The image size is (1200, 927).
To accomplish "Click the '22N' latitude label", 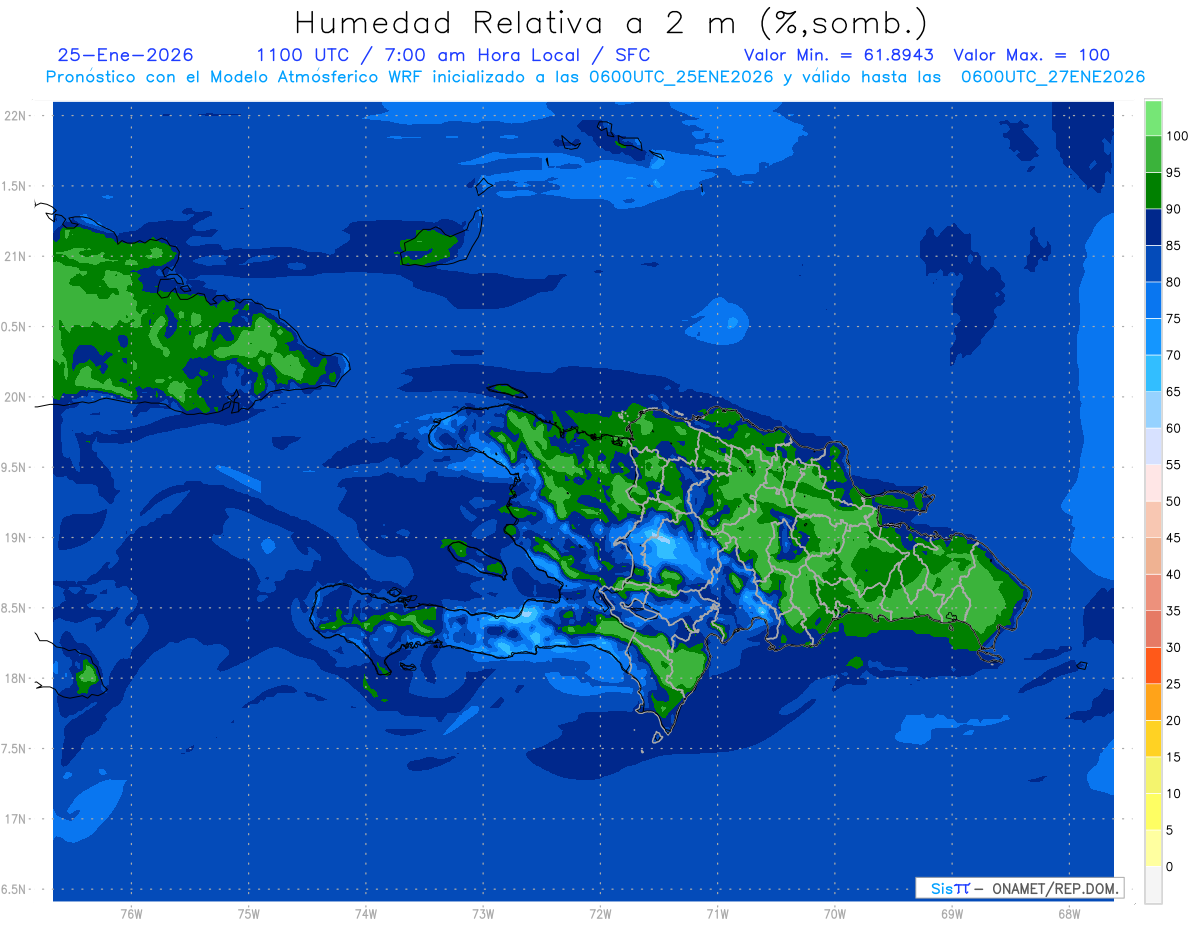I will click(x=16, y=116).
